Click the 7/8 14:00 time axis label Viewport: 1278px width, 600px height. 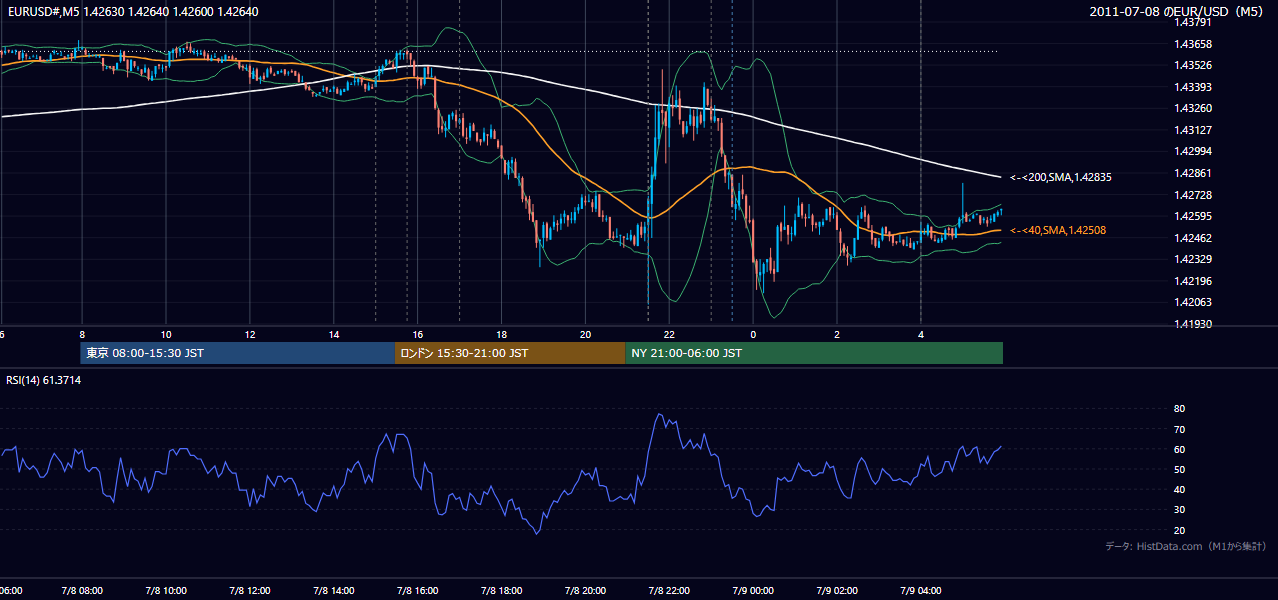coord(334,590)
